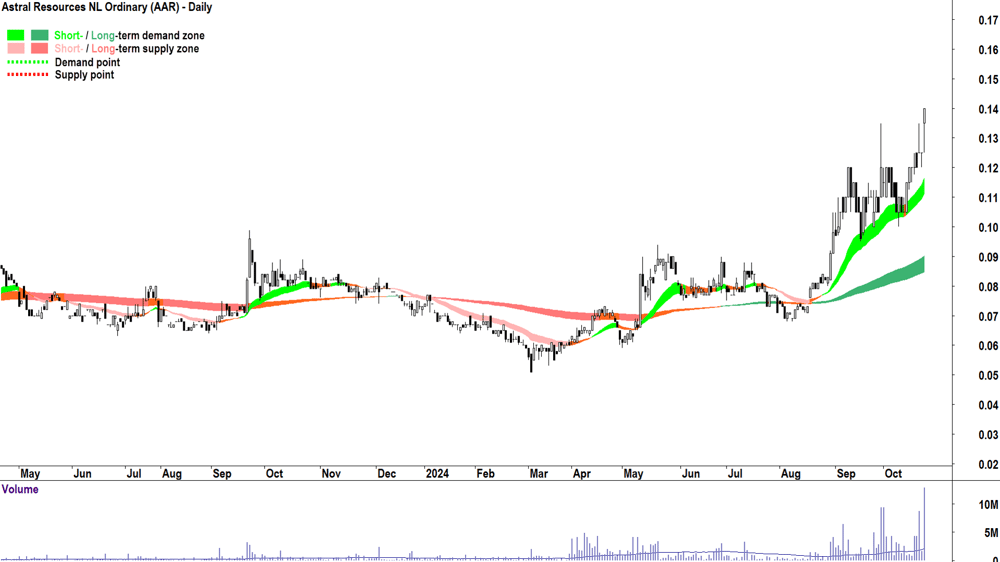Screen dimensions: 1000x562
Task: Pick the red long-term supply zone swatch
Action: point(40,48)
